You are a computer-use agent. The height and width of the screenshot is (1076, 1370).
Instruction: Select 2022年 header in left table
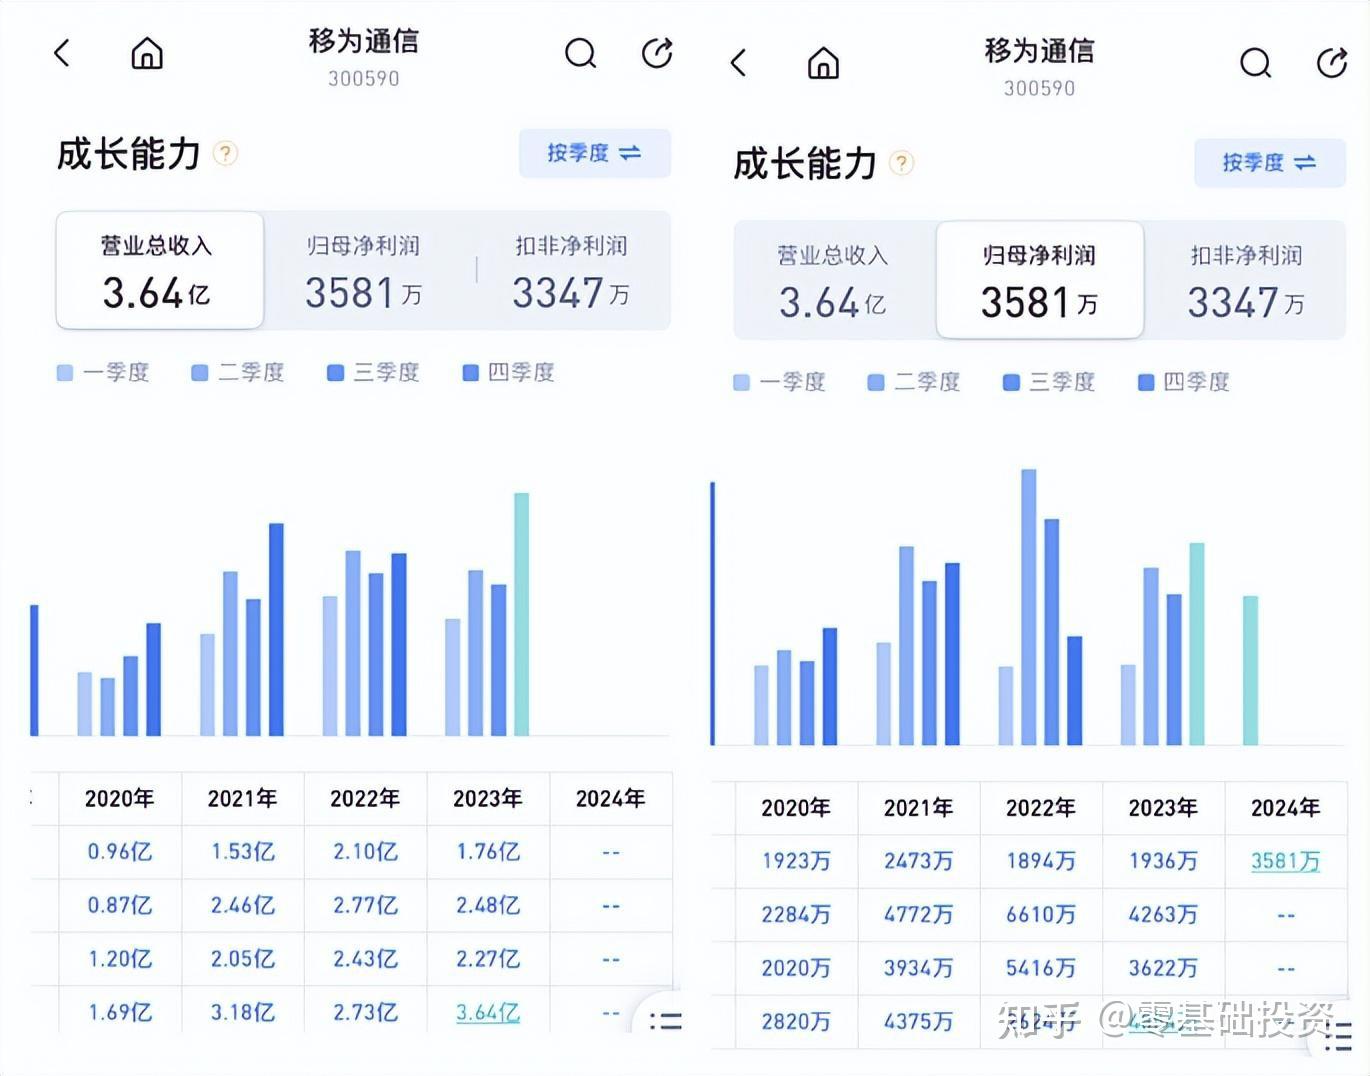coord(365,798)
